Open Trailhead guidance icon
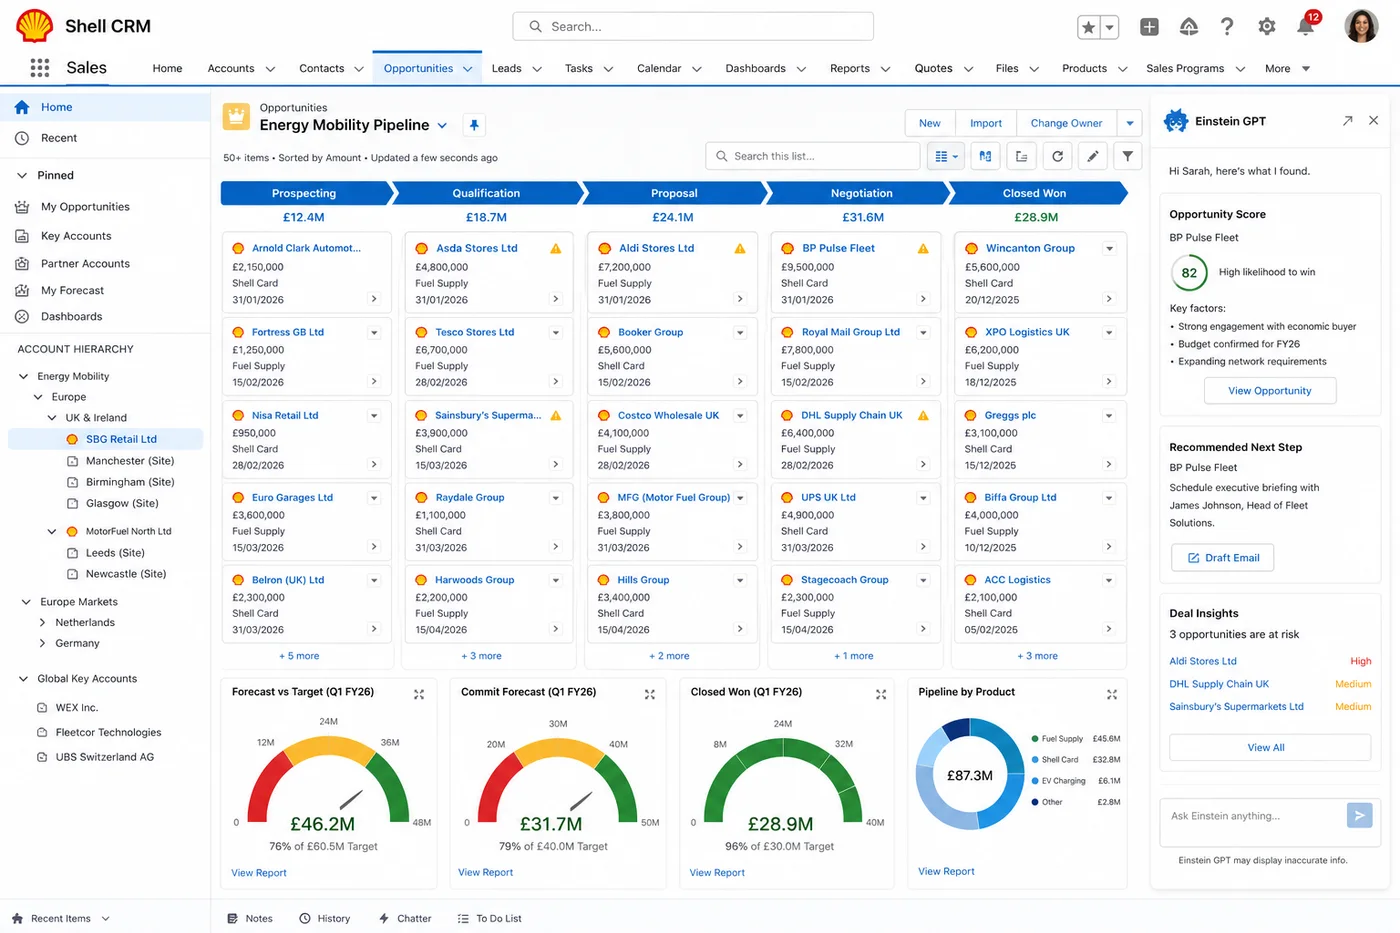The height and width of the screenshot is (933, 1400). [x=1188, y=27]
